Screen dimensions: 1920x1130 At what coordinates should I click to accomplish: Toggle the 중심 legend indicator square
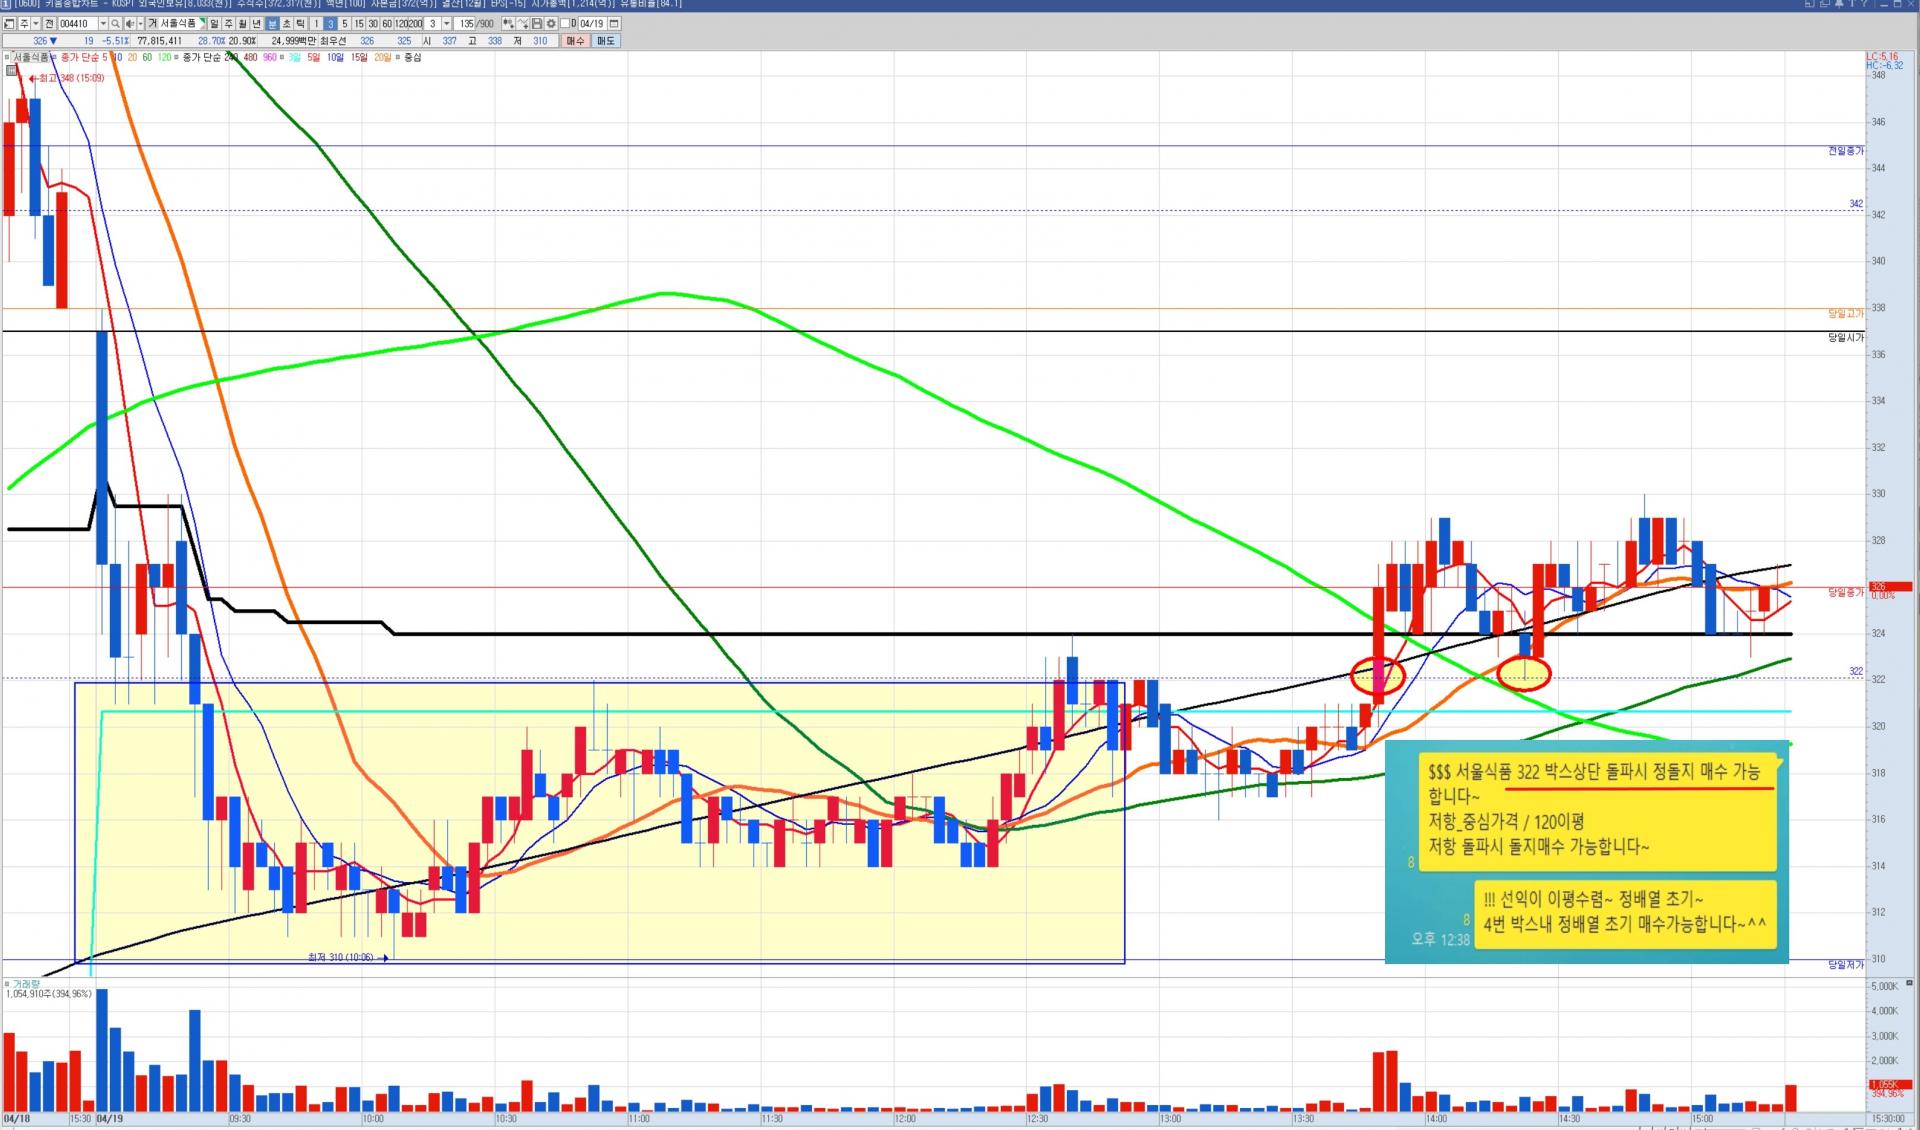(x=398, y=57)
